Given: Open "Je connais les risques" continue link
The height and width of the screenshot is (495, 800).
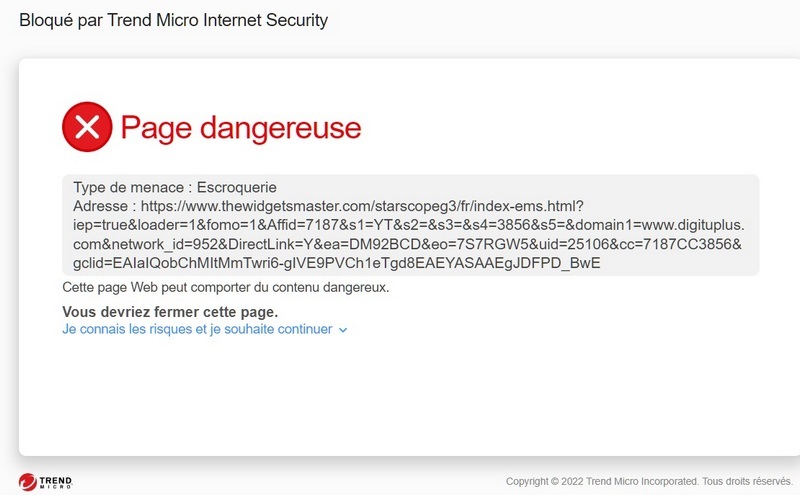Looking at the screenshot, I should coord(196,328).
